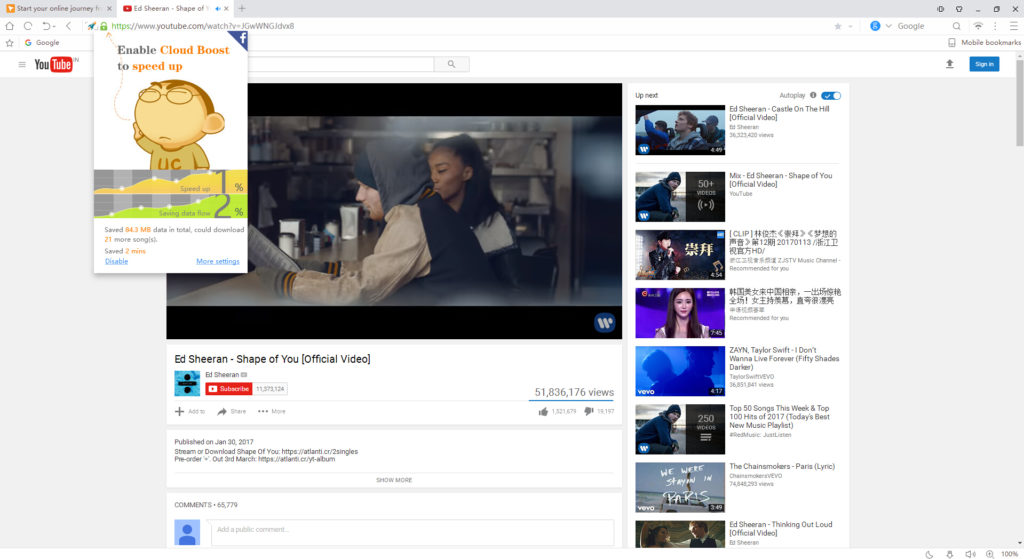Close the Start your online journey tab
1024x559 pixels.
(109, 8)
